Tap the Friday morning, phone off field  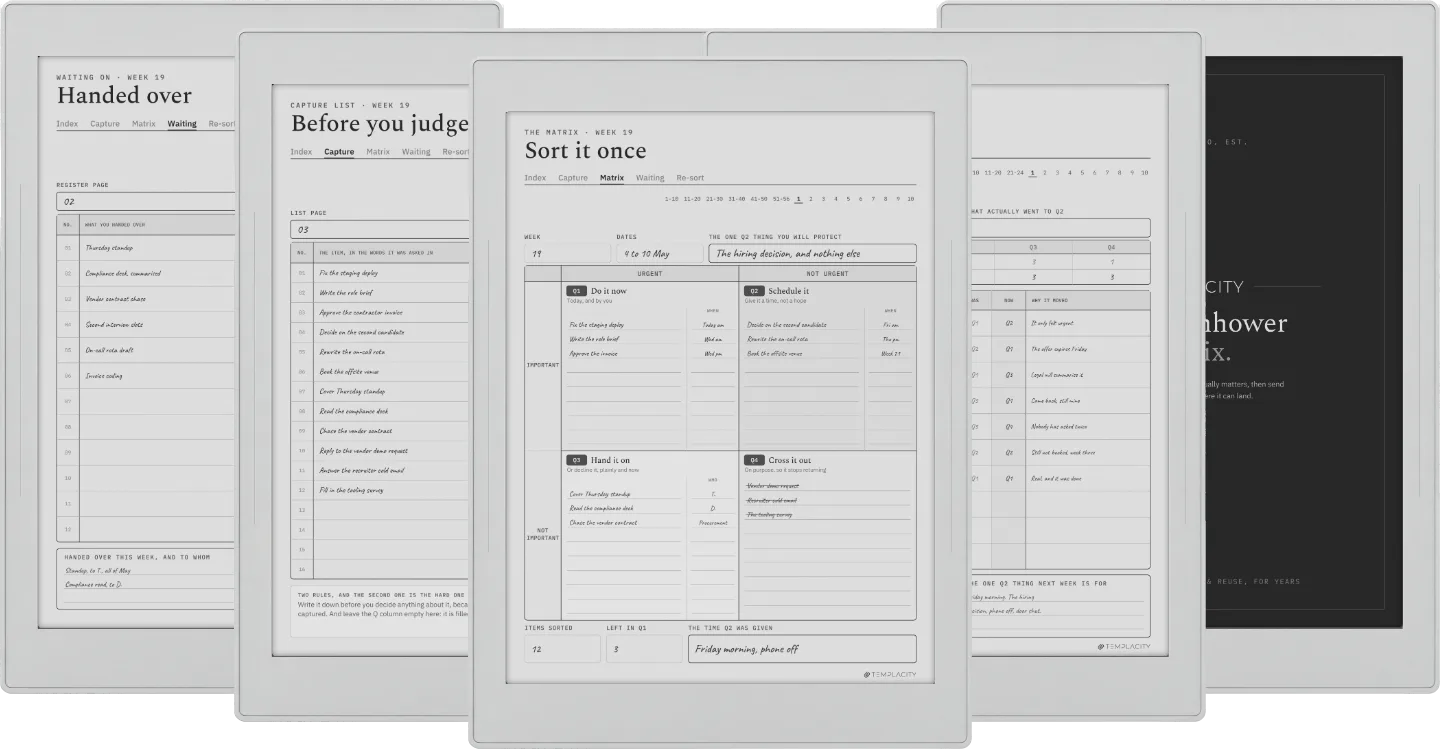[802, 649]
